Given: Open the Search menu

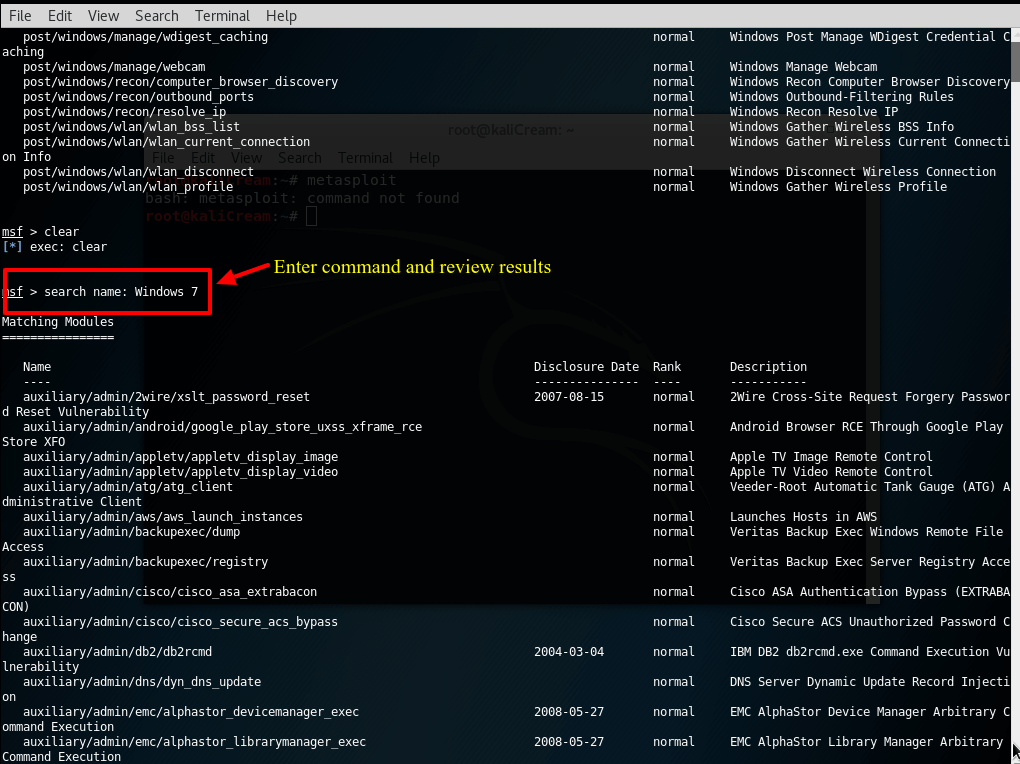Looking at the screenshot, I should tap(156, 16).
